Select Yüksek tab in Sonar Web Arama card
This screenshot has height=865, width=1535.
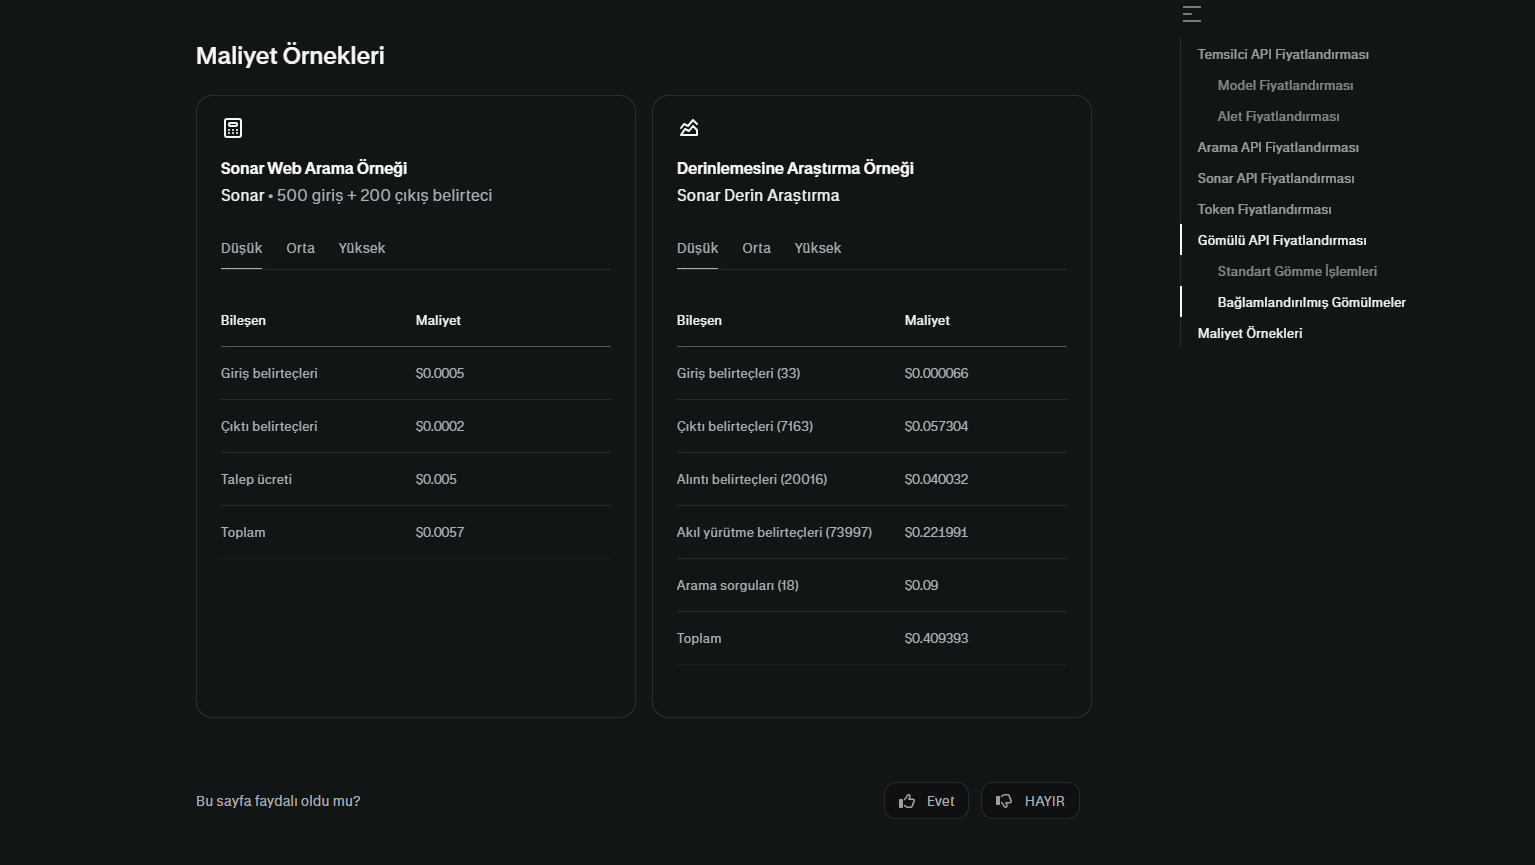pyautogui.click(x=362, y=248)
